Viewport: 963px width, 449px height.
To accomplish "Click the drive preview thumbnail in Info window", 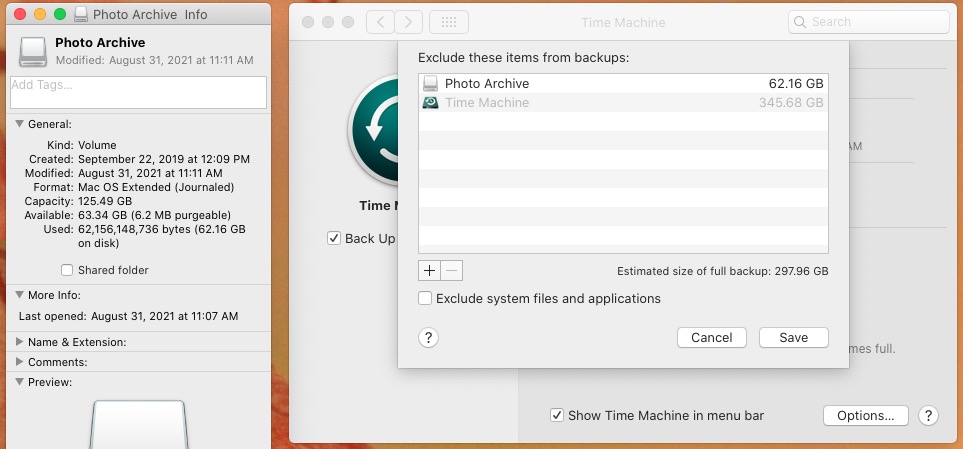I will coord(139,424).
